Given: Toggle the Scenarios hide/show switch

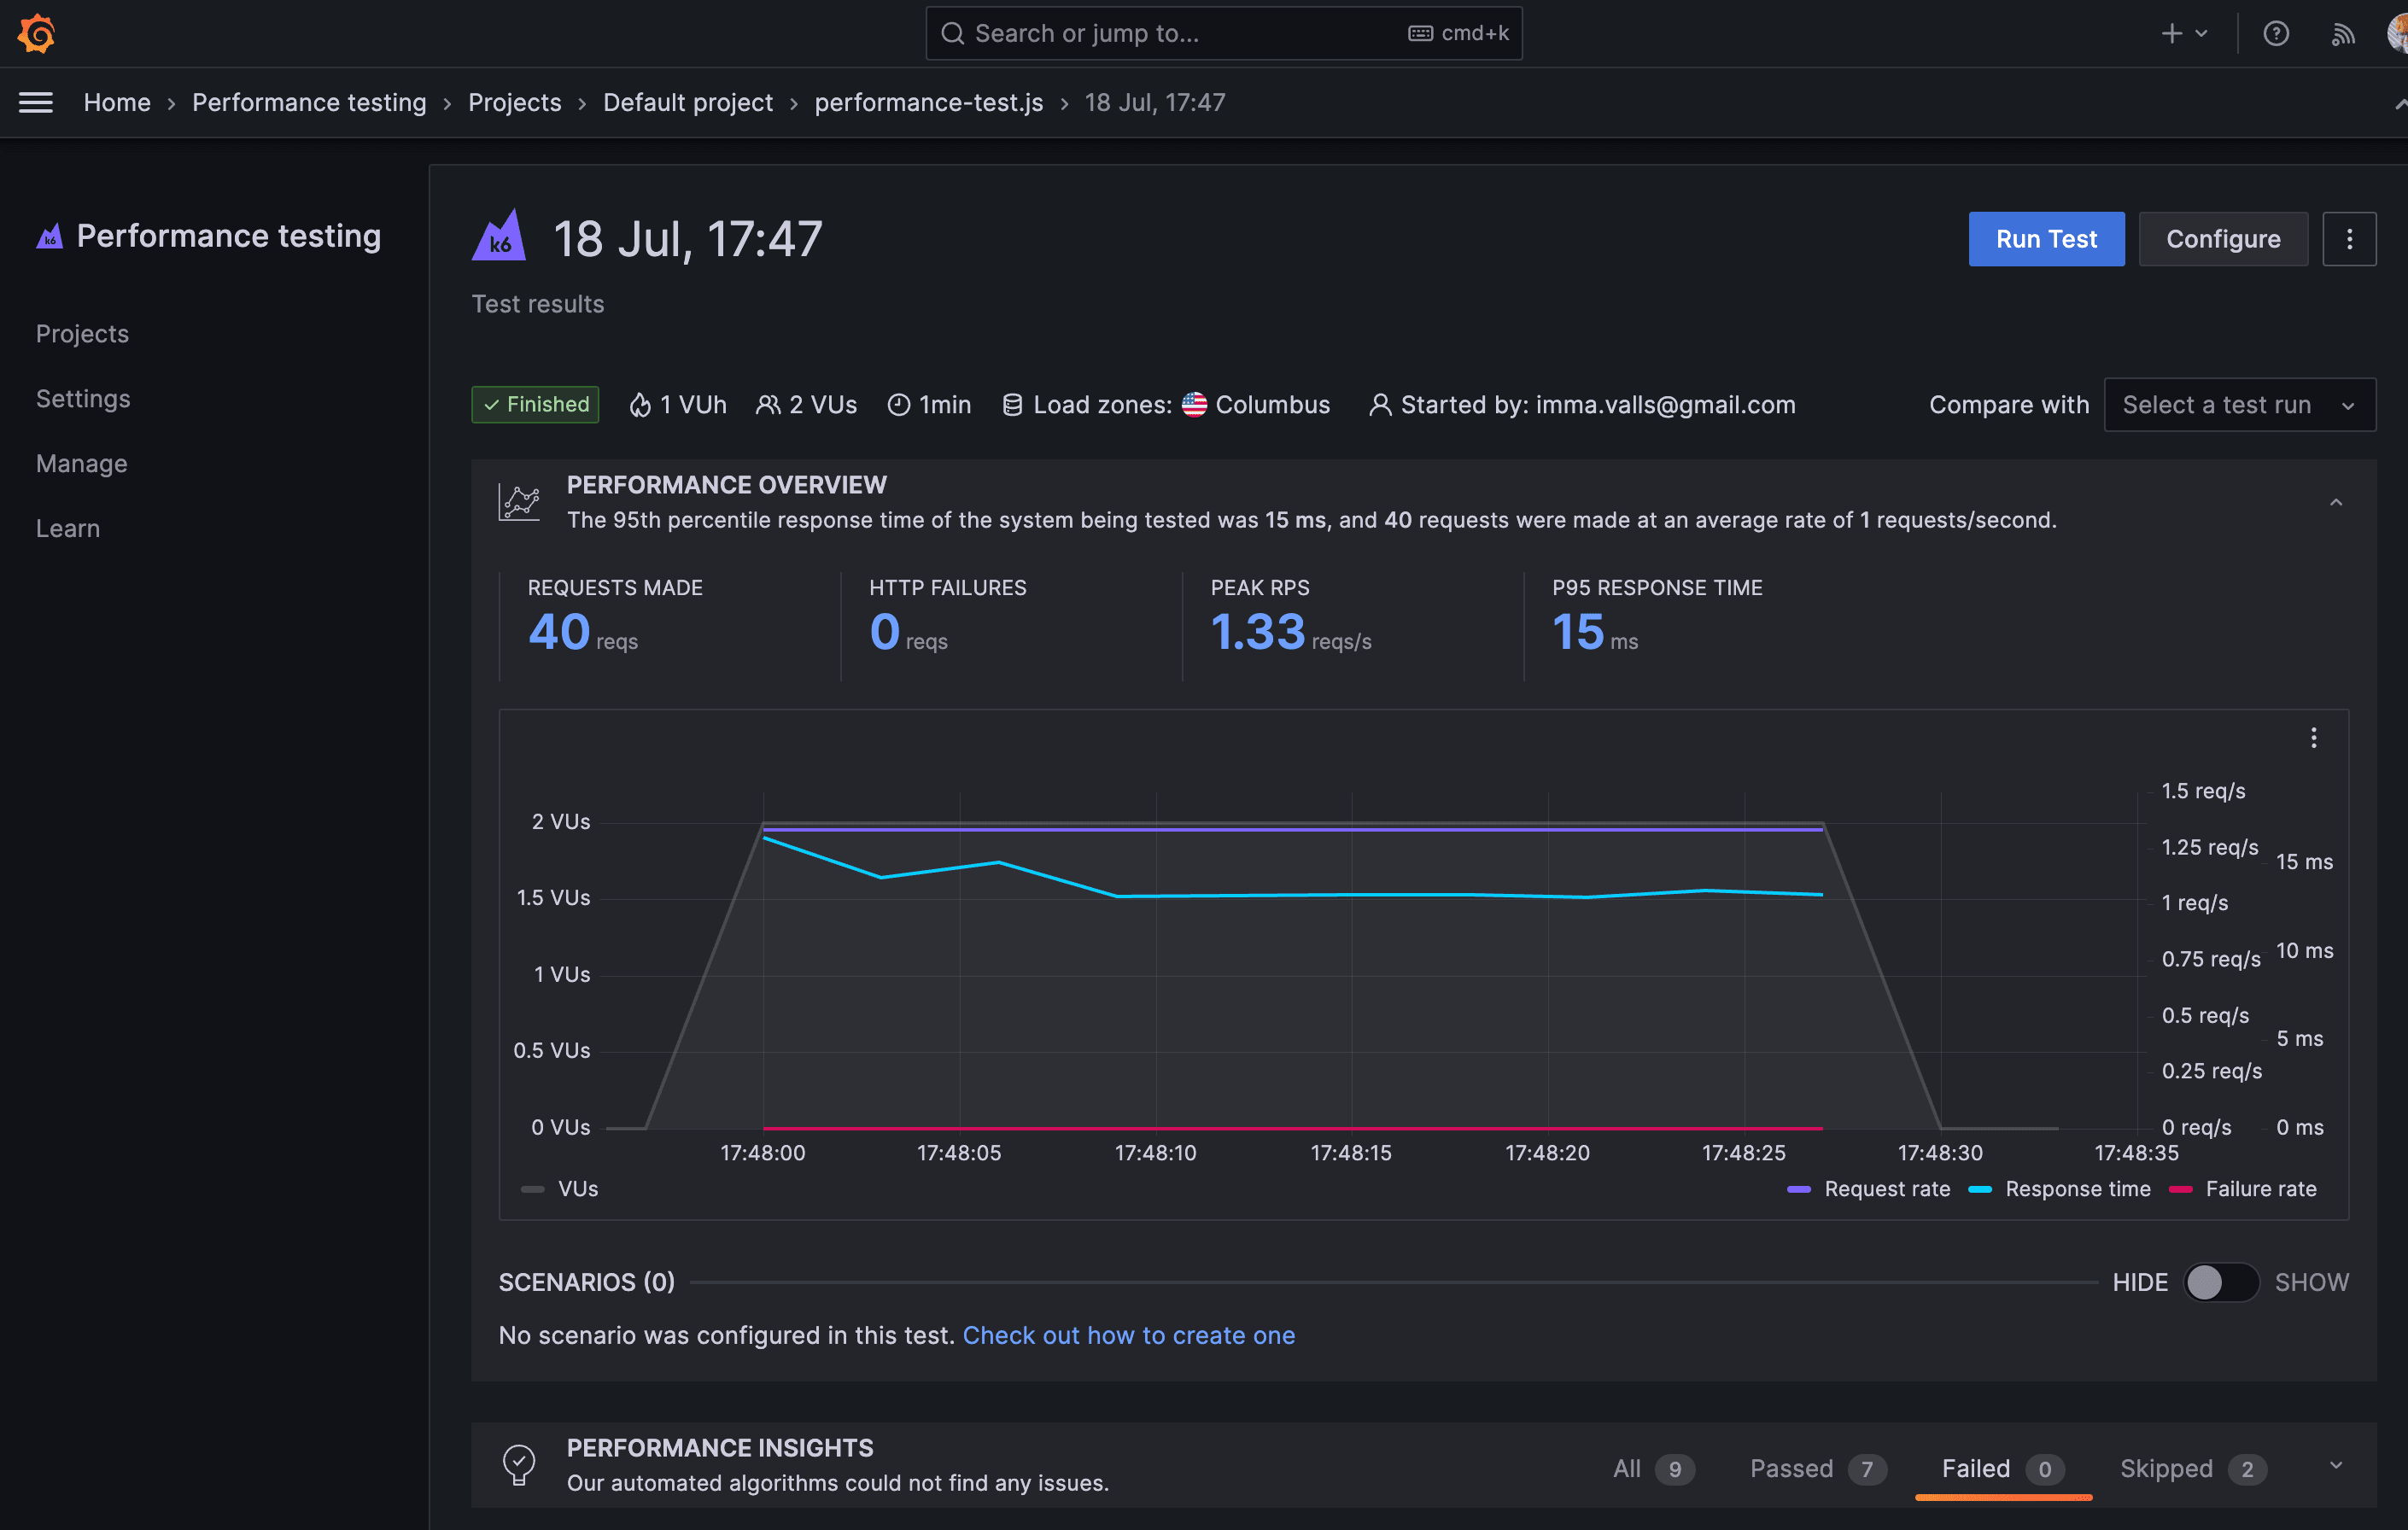Looking at the screenshot, I should 2220,1282.
